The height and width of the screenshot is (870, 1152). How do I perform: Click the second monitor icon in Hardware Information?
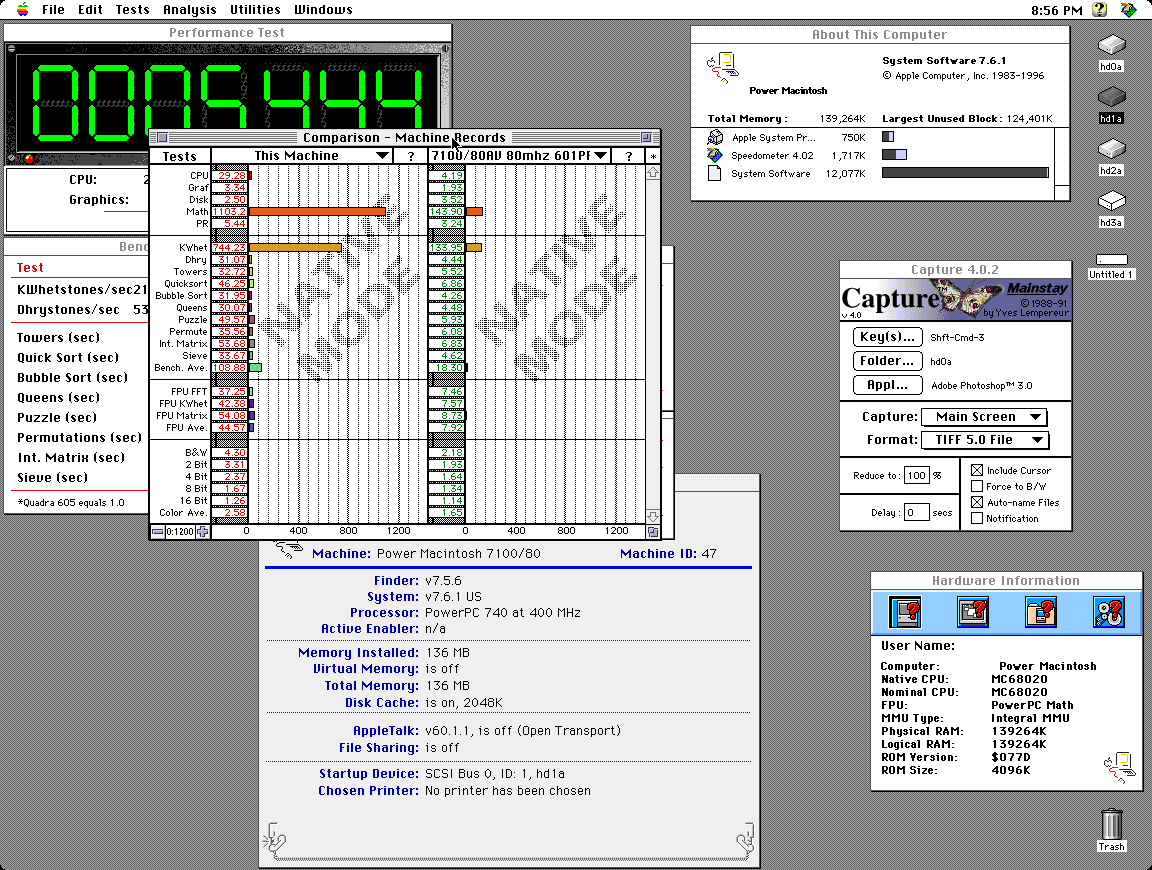click(973, 611)
